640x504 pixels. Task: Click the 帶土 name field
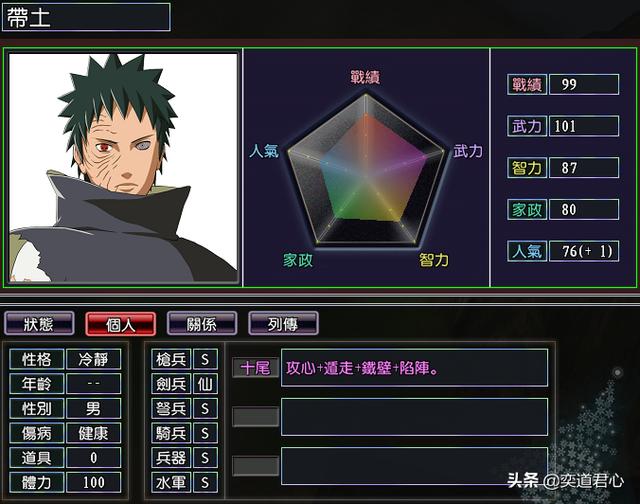(86, 17)
